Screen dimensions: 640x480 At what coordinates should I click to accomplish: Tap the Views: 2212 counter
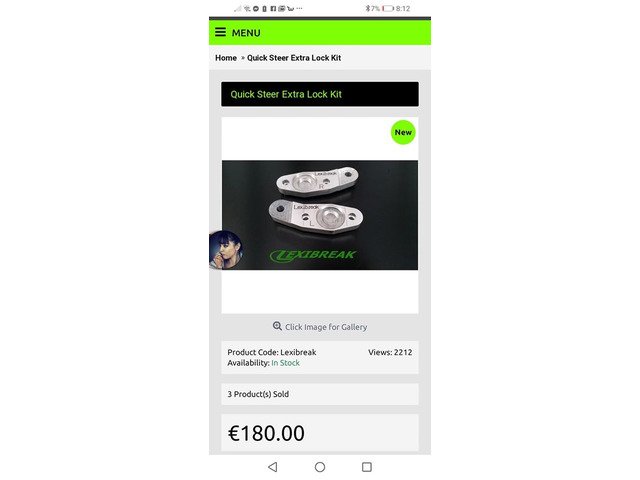pos(390,352)
